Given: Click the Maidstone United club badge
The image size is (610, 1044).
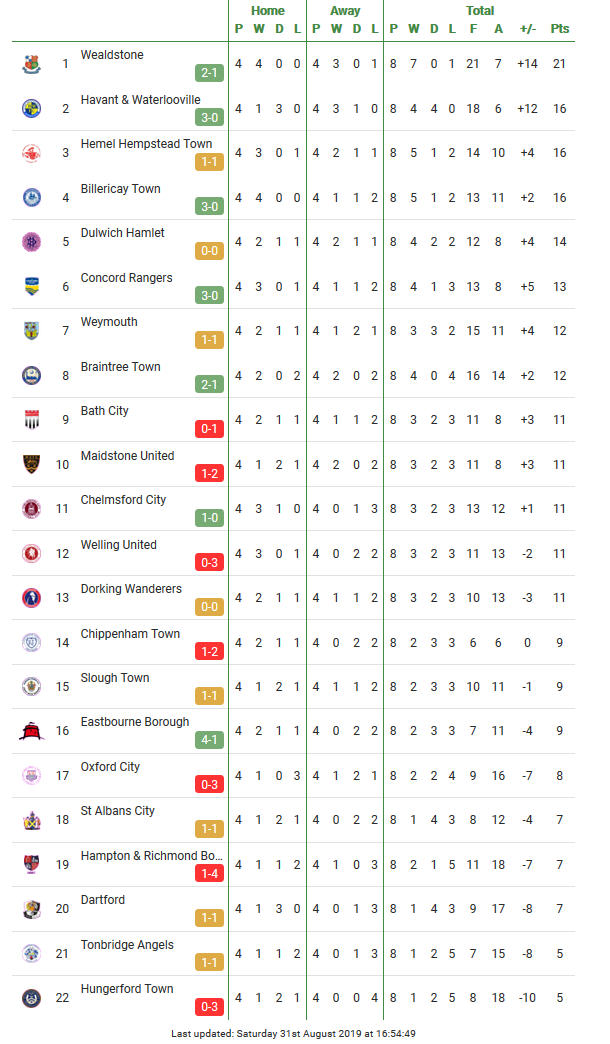Looking at the screenshot, I should point(31,464).
